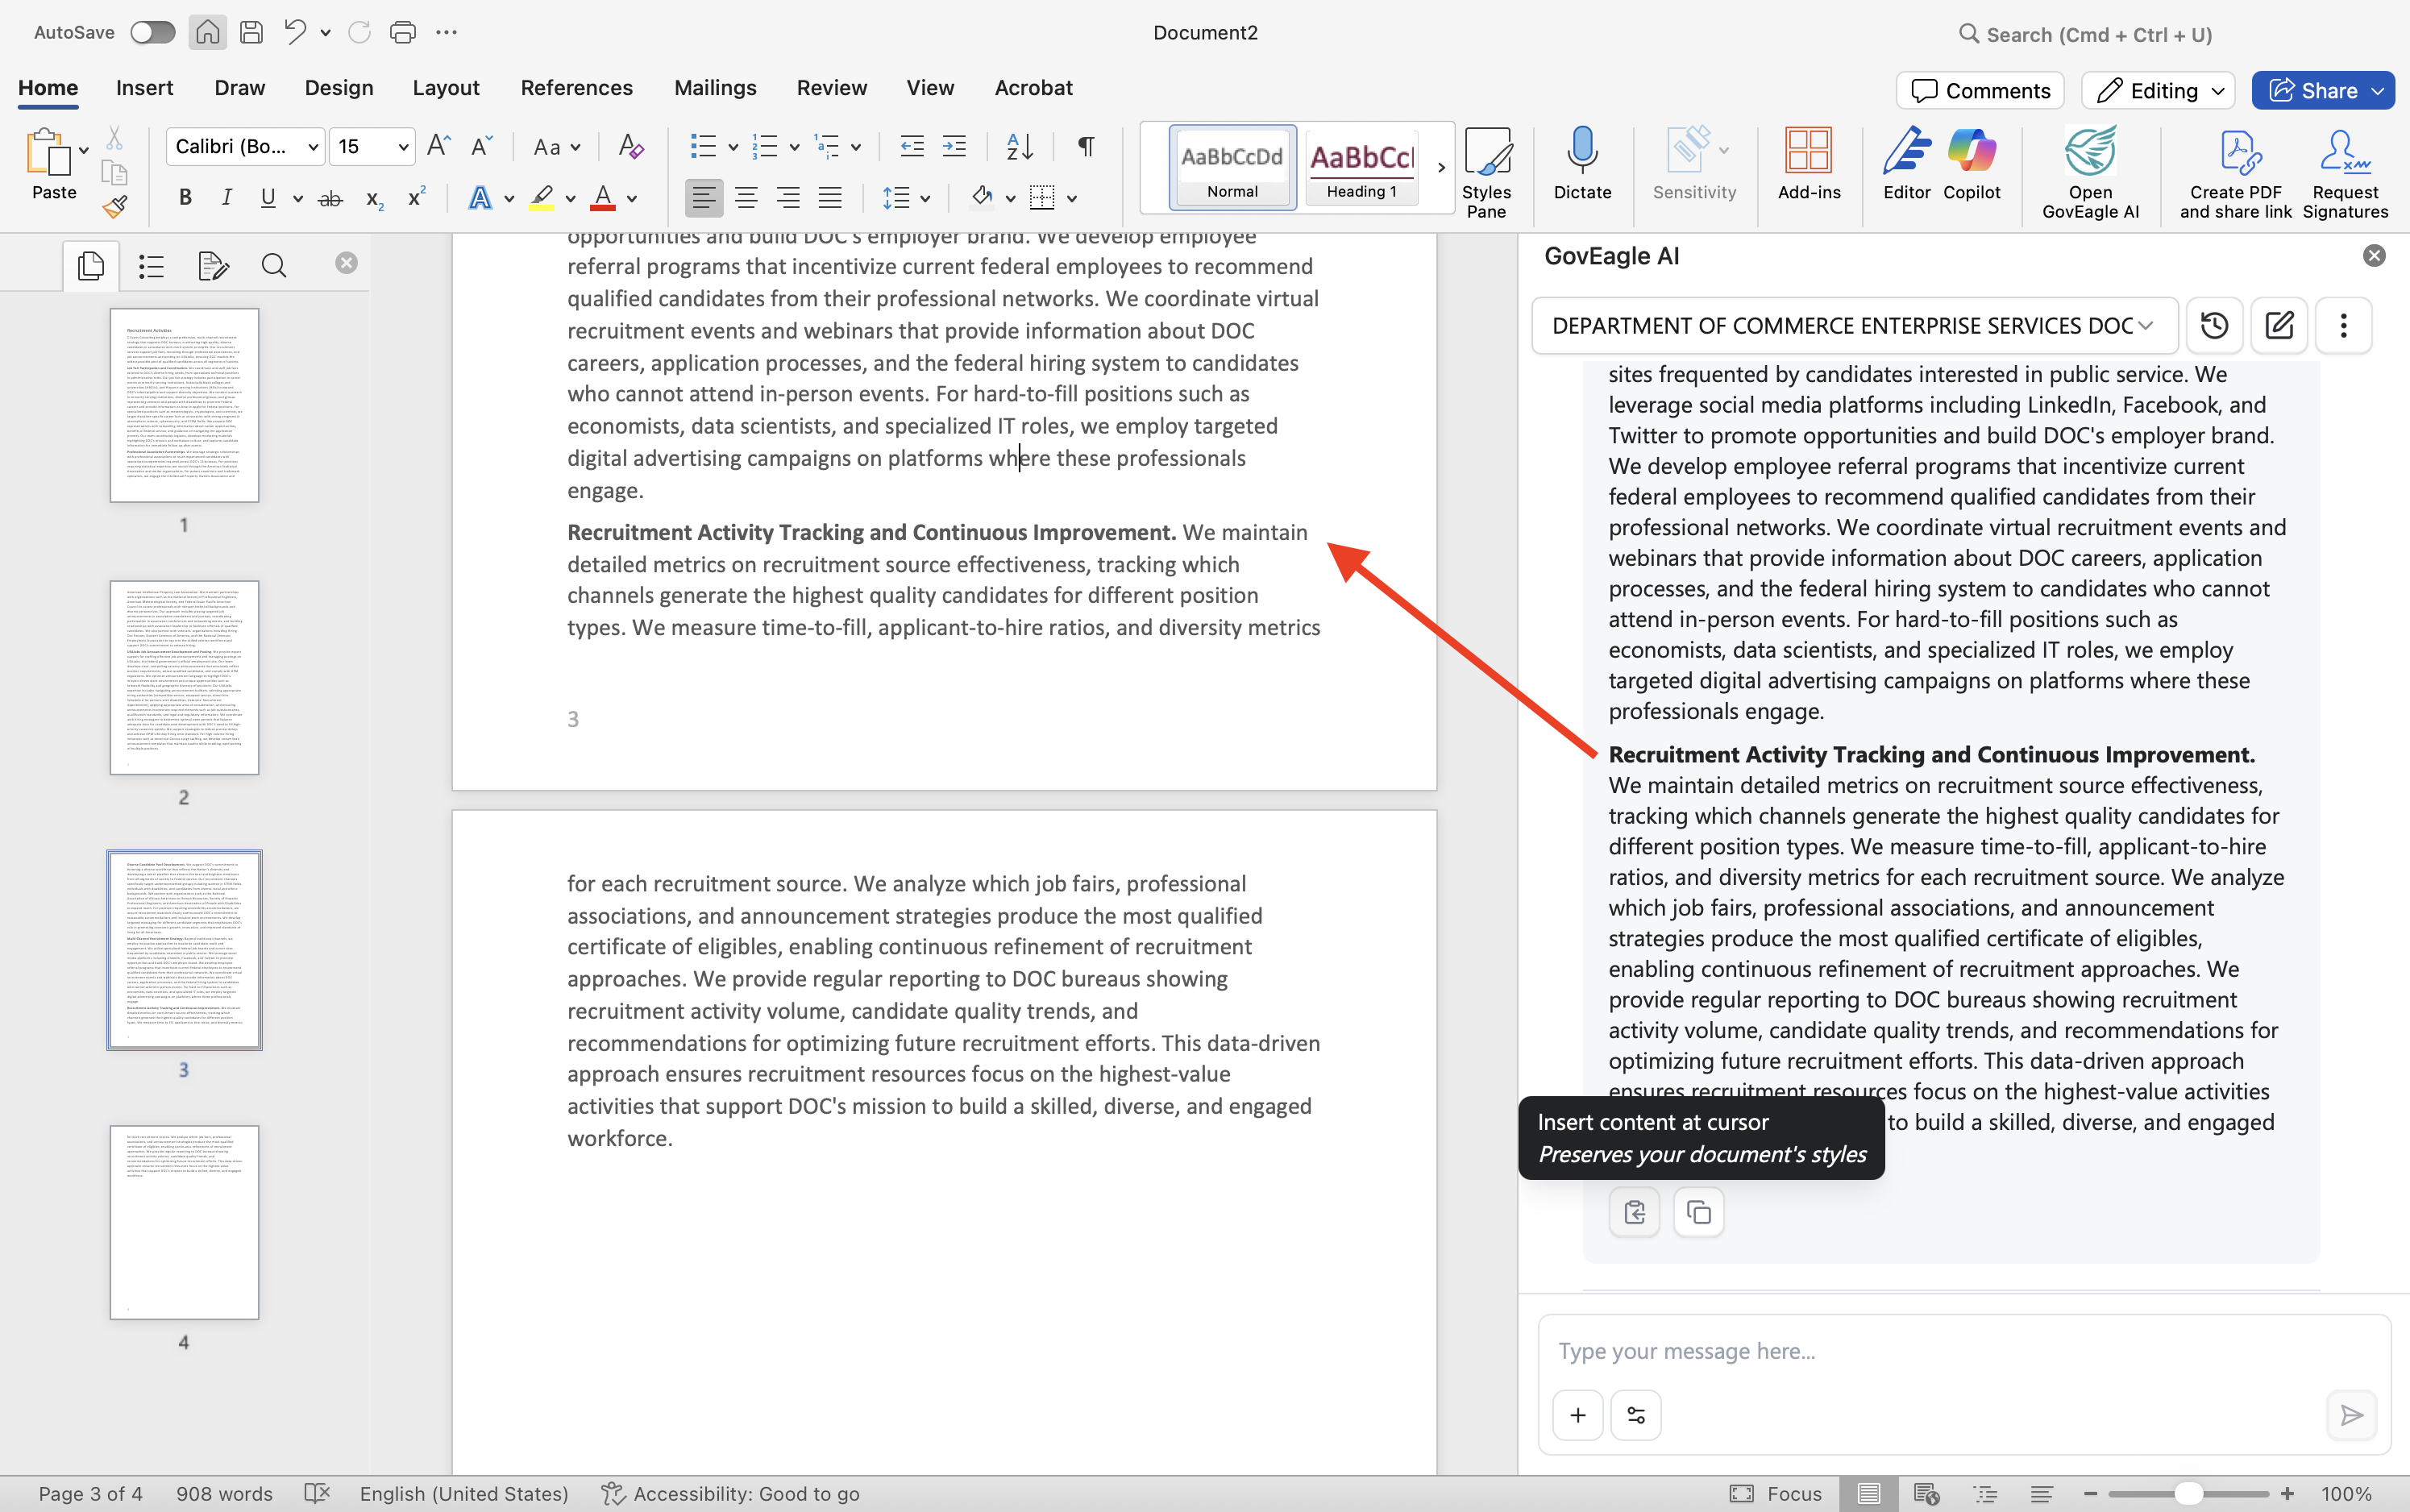Toggle bold formatting
This screenshot has width=2410, height=1512.
(185, 198)
